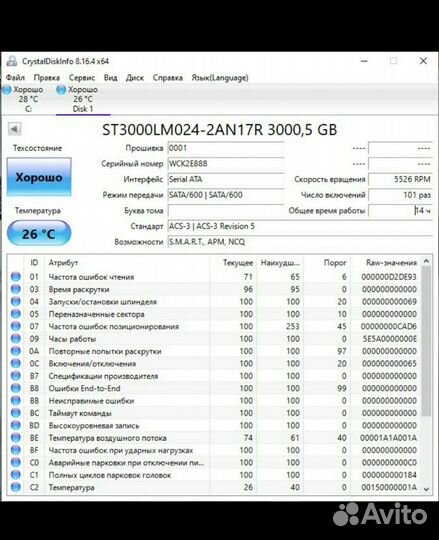Click status icon of row B8 End-to-End
The height and width of the screenshot is (540, 439).
point(15,388)
